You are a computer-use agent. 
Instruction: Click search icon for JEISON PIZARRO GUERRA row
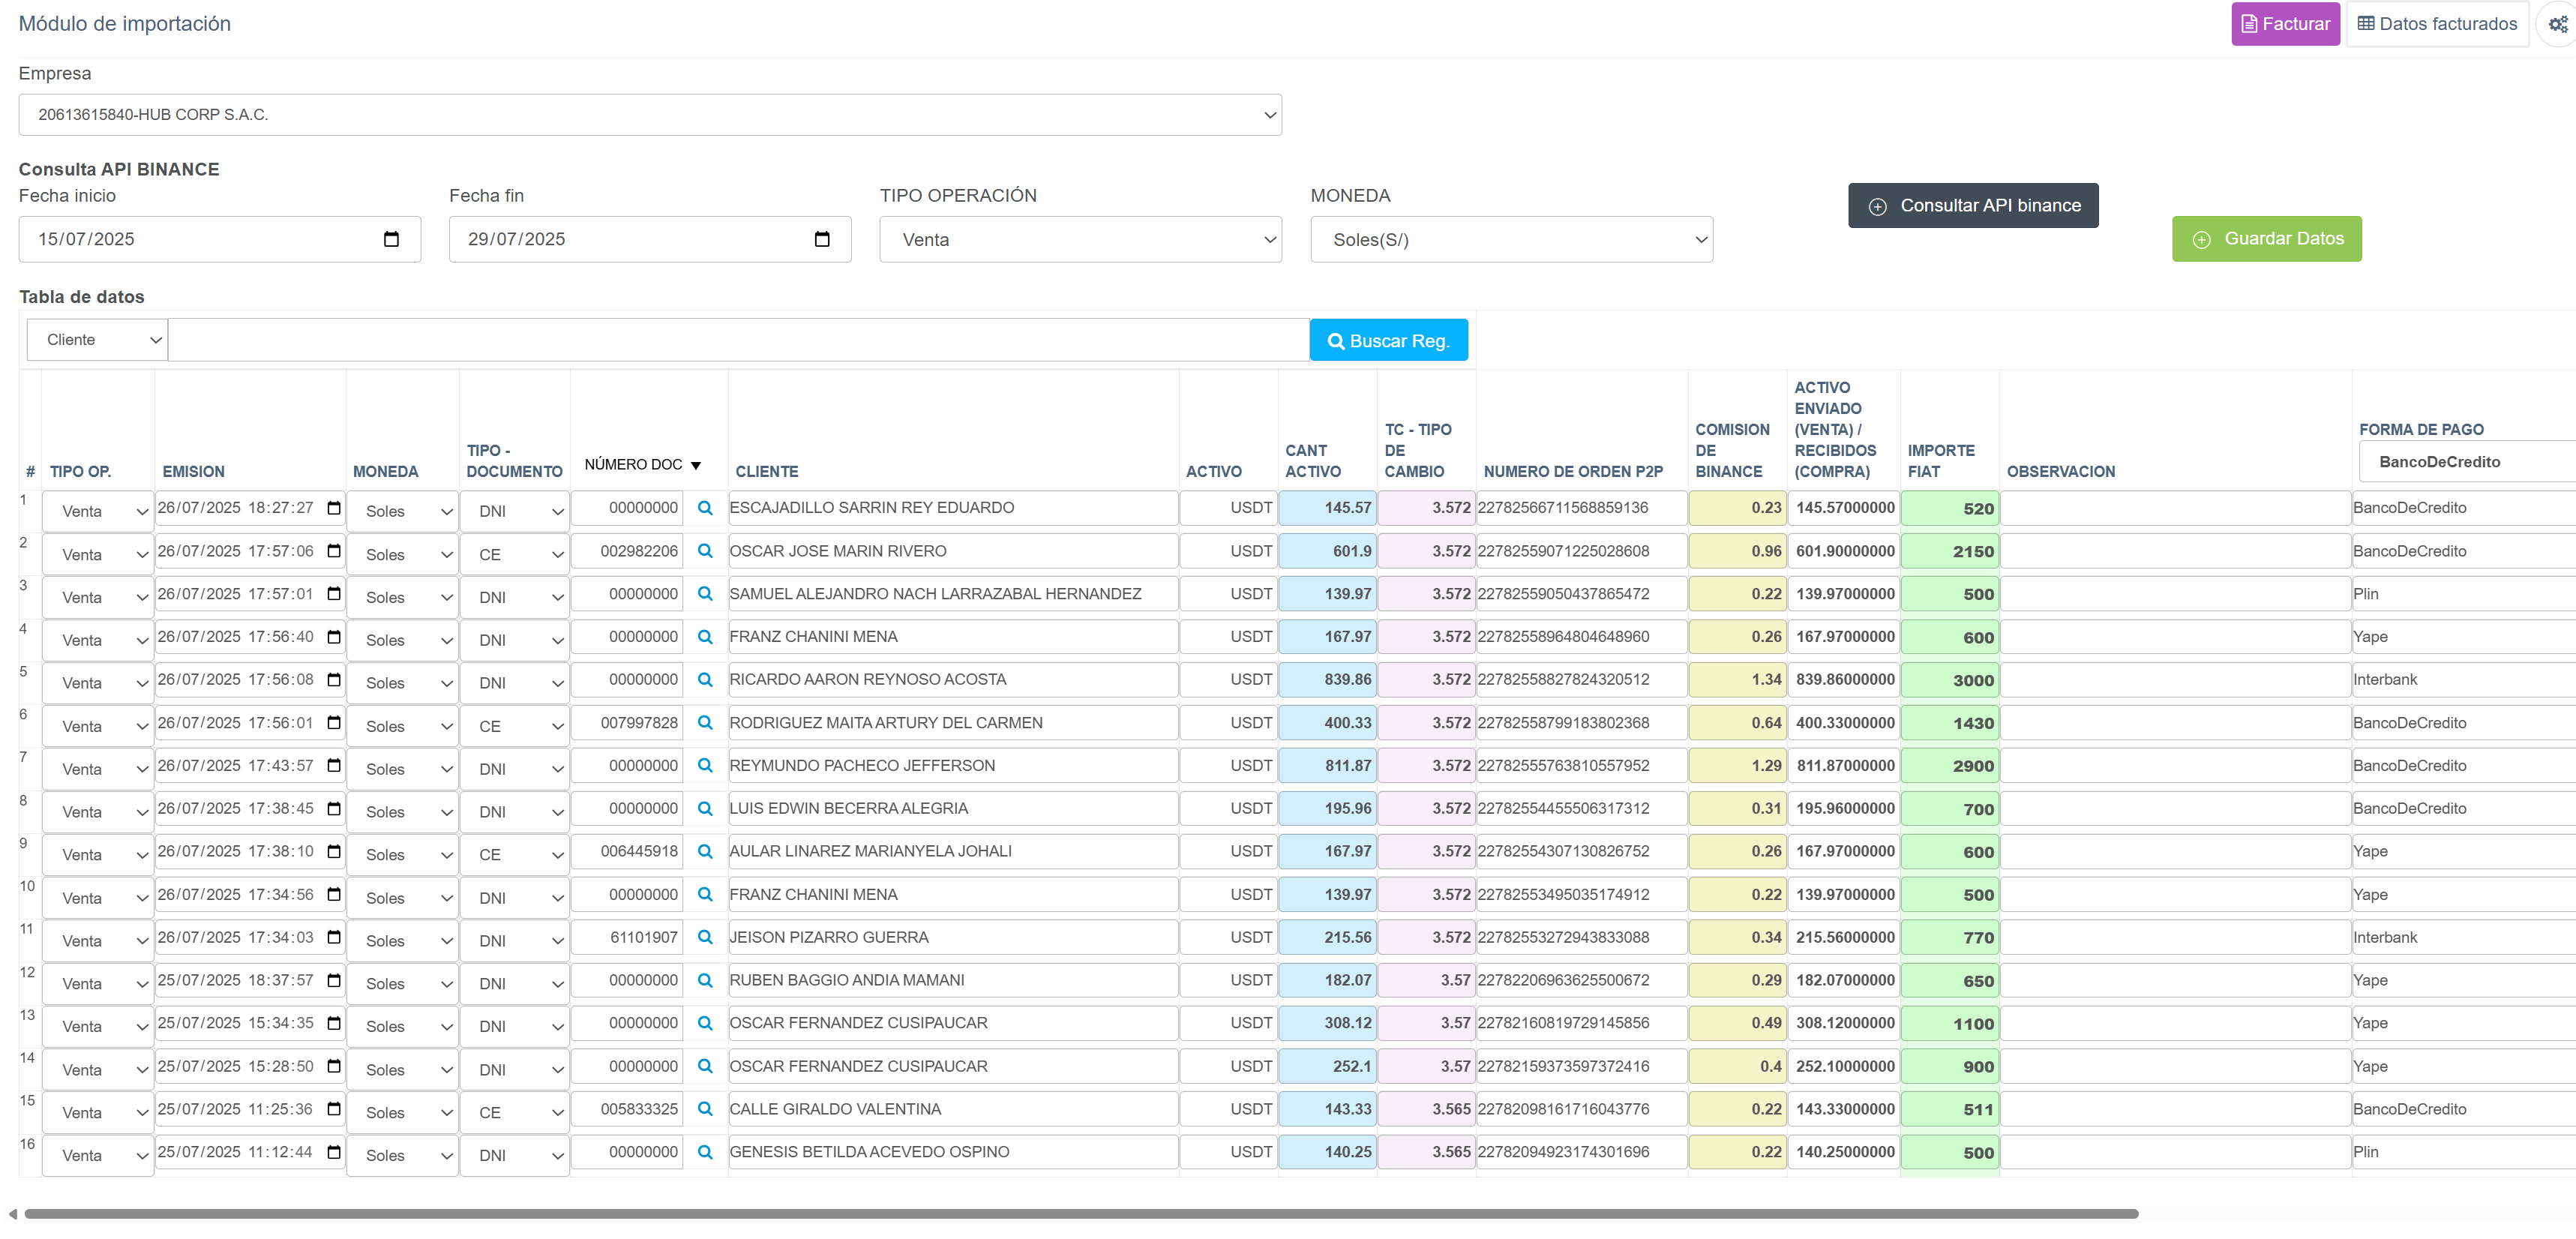pos(705,937)
